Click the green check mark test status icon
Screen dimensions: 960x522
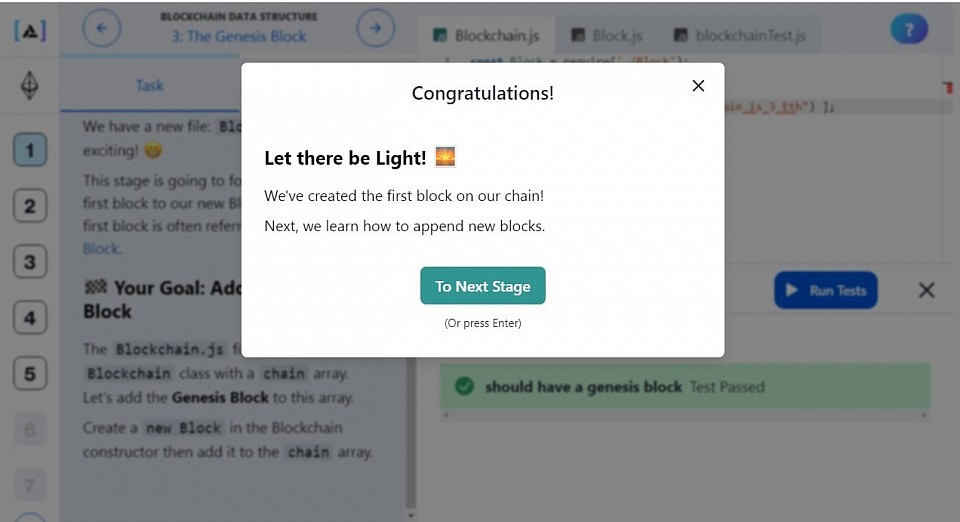click(x=465, y=386)
